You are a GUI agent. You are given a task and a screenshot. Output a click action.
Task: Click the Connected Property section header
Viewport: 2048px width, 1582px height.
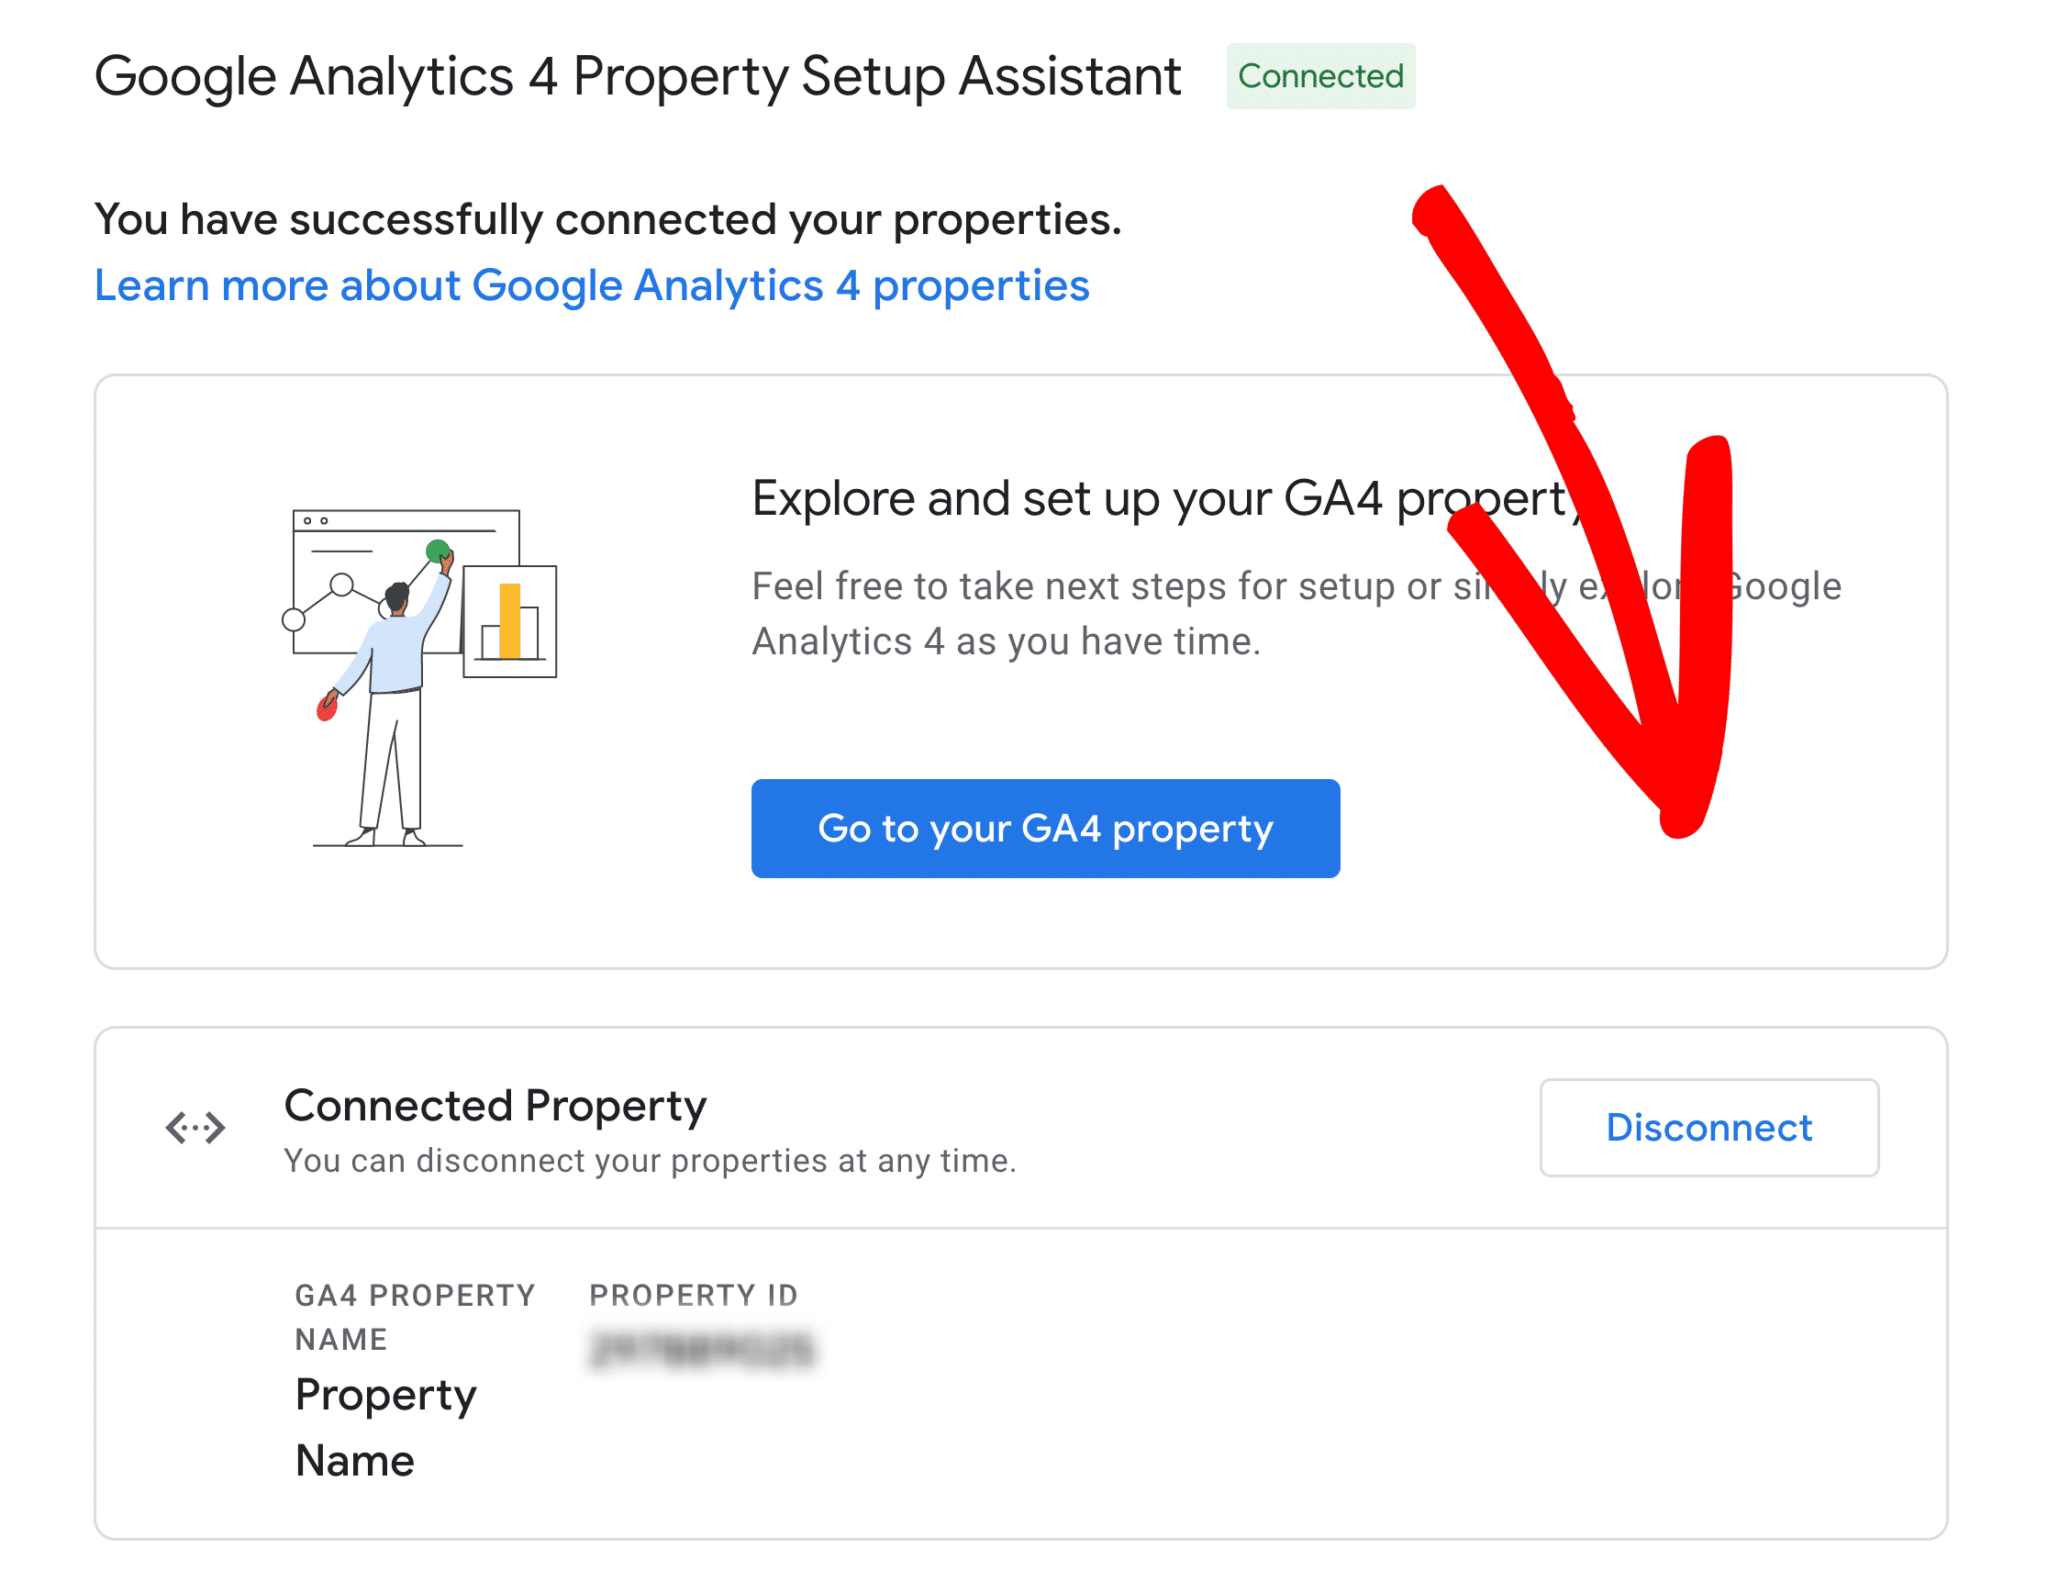pyautogui.click(x=495, y=1105)
